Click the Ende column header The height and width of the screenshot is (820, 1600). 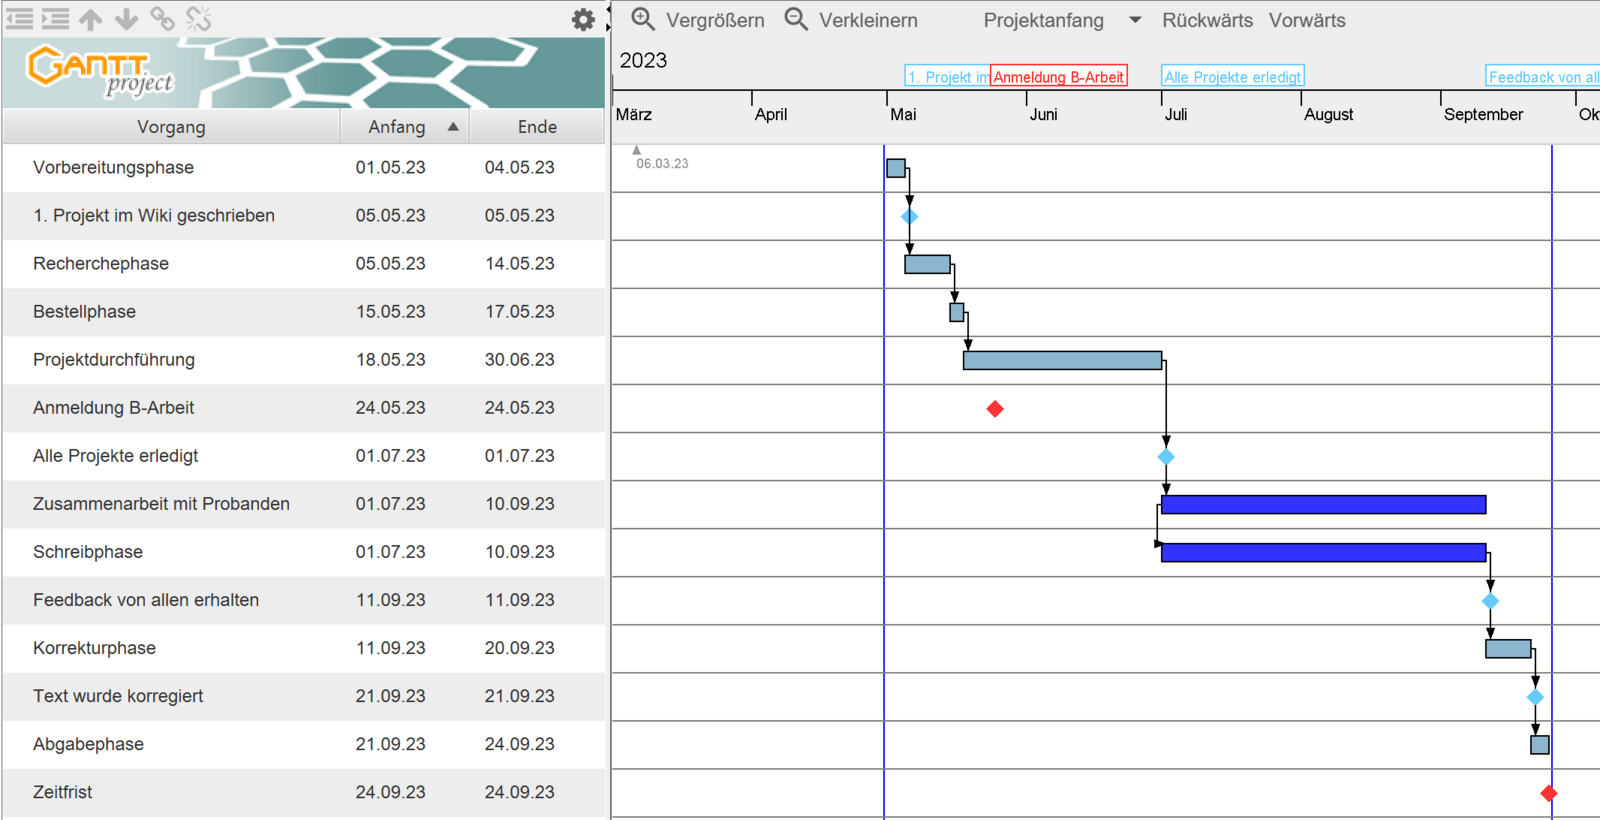point(537,127)
